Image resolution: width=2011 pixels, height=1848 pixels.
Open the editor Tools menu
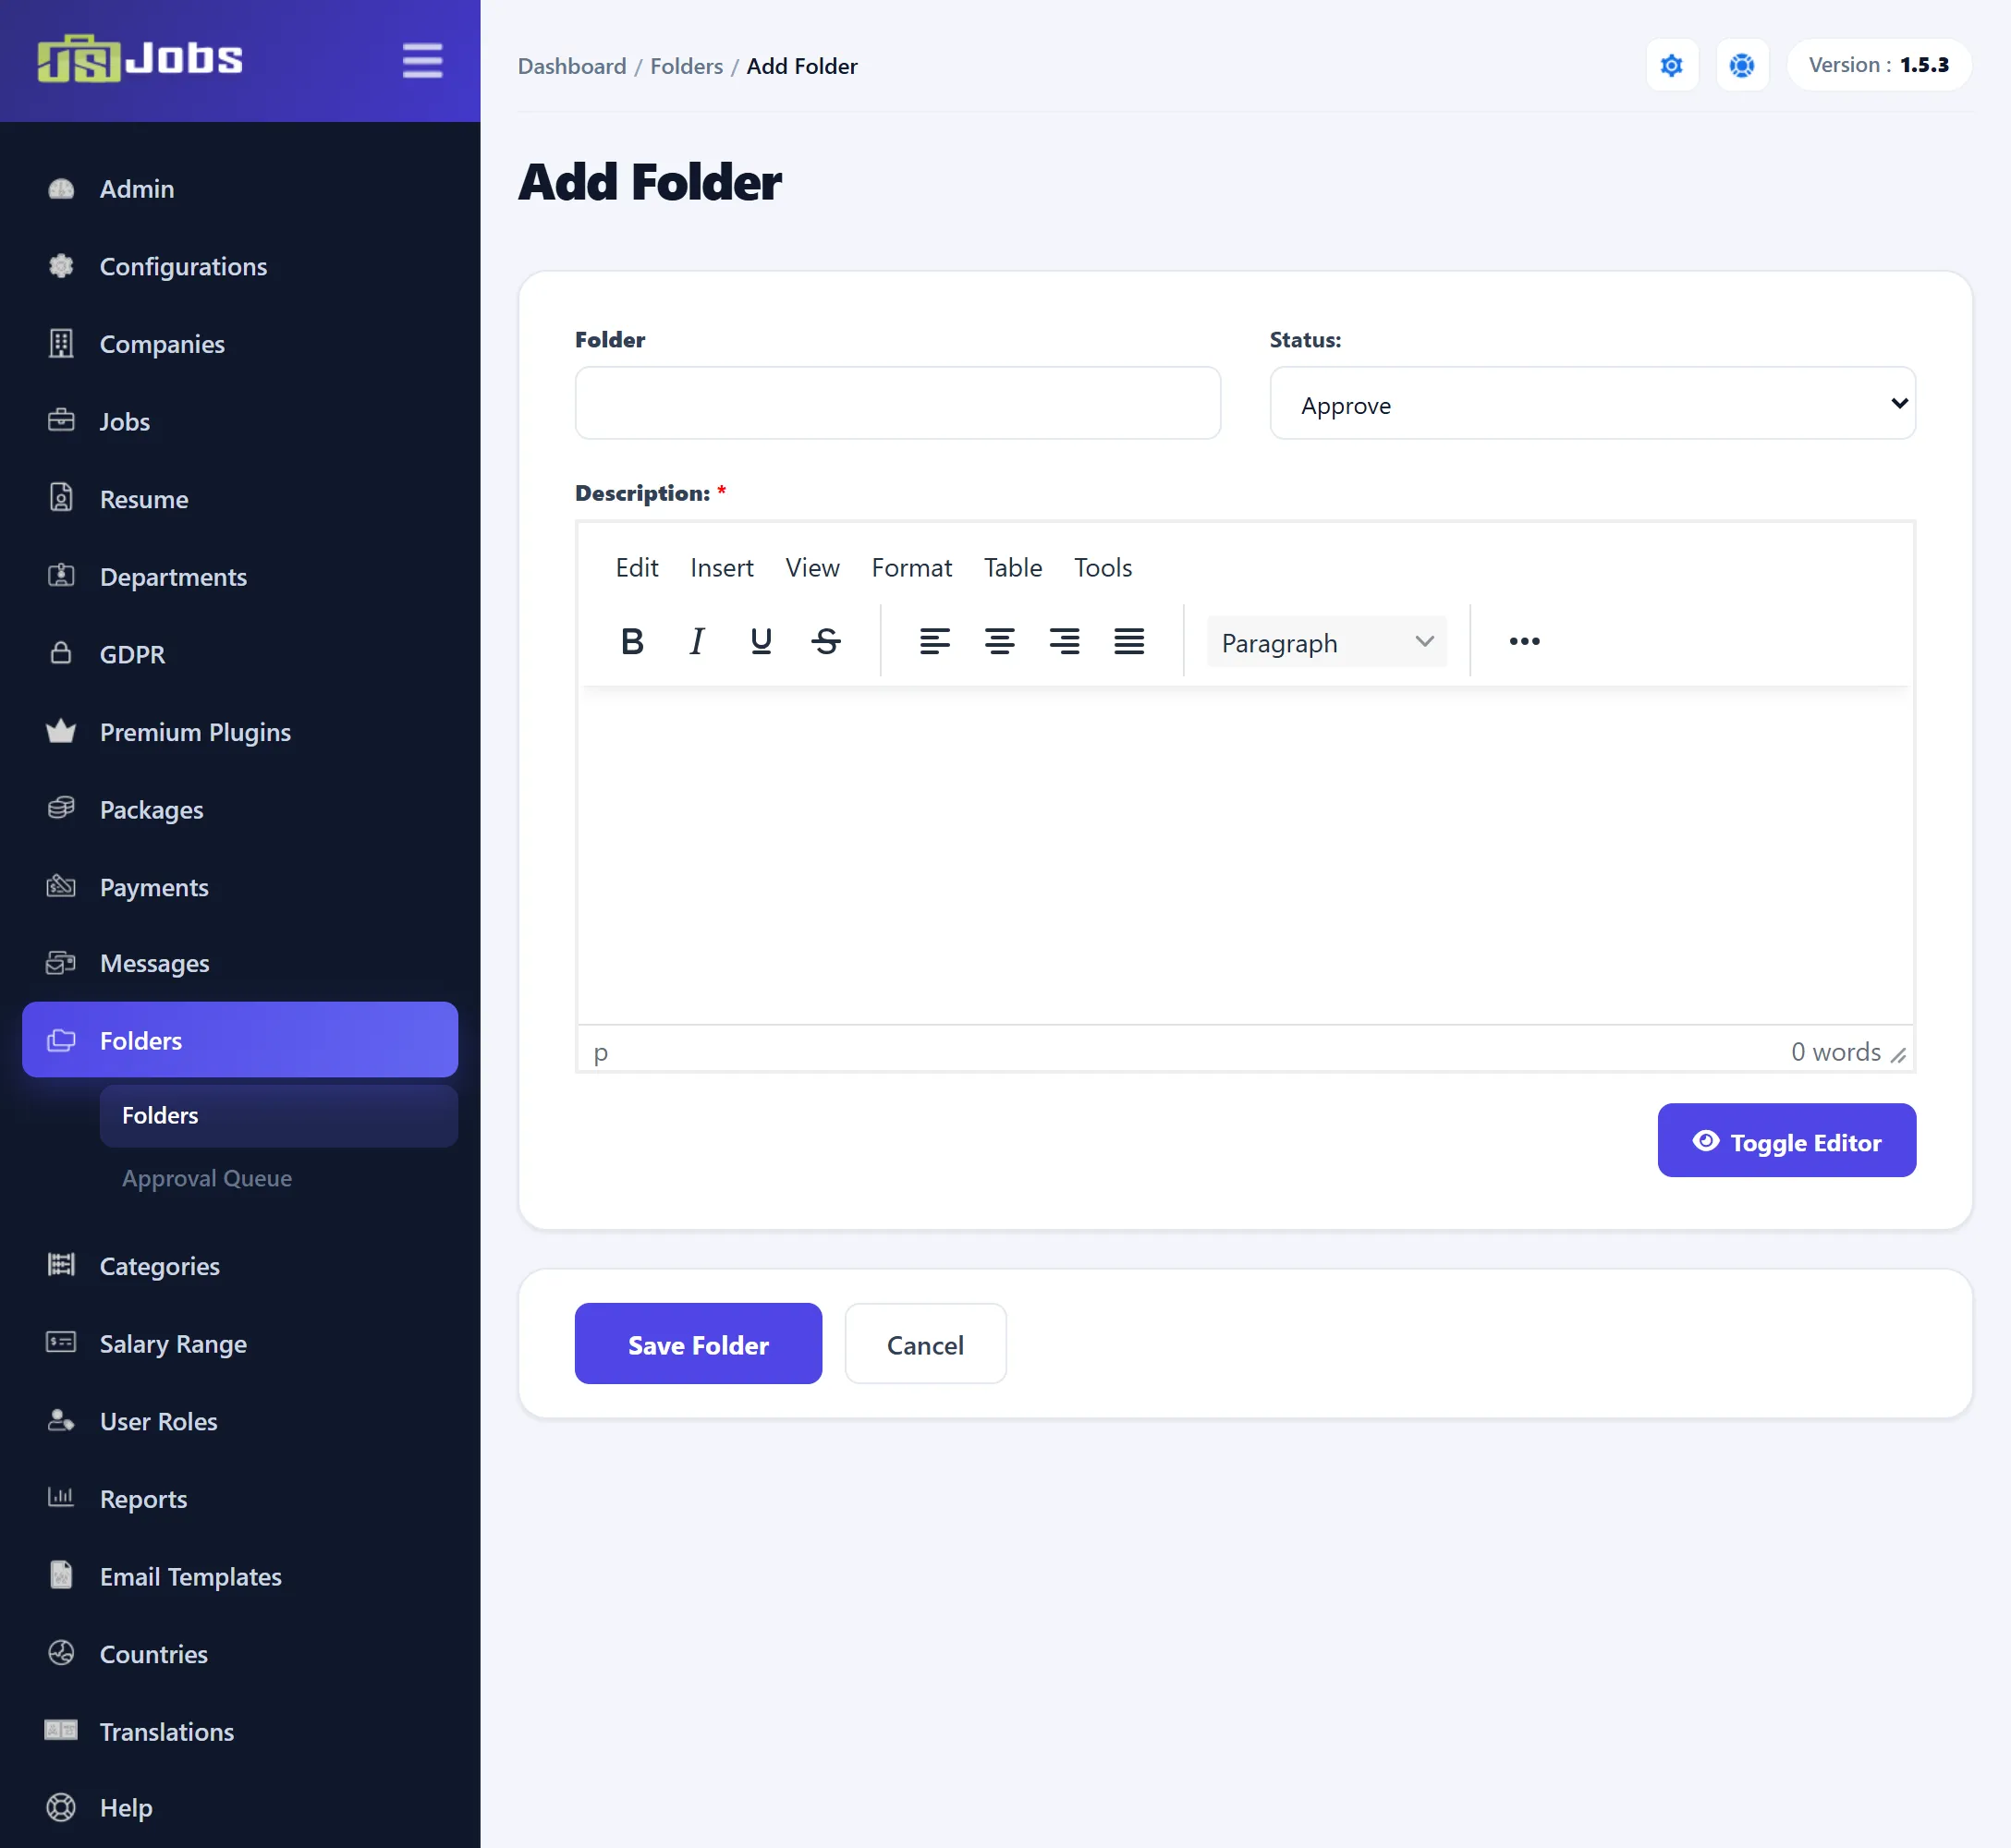pos(1103,568)
